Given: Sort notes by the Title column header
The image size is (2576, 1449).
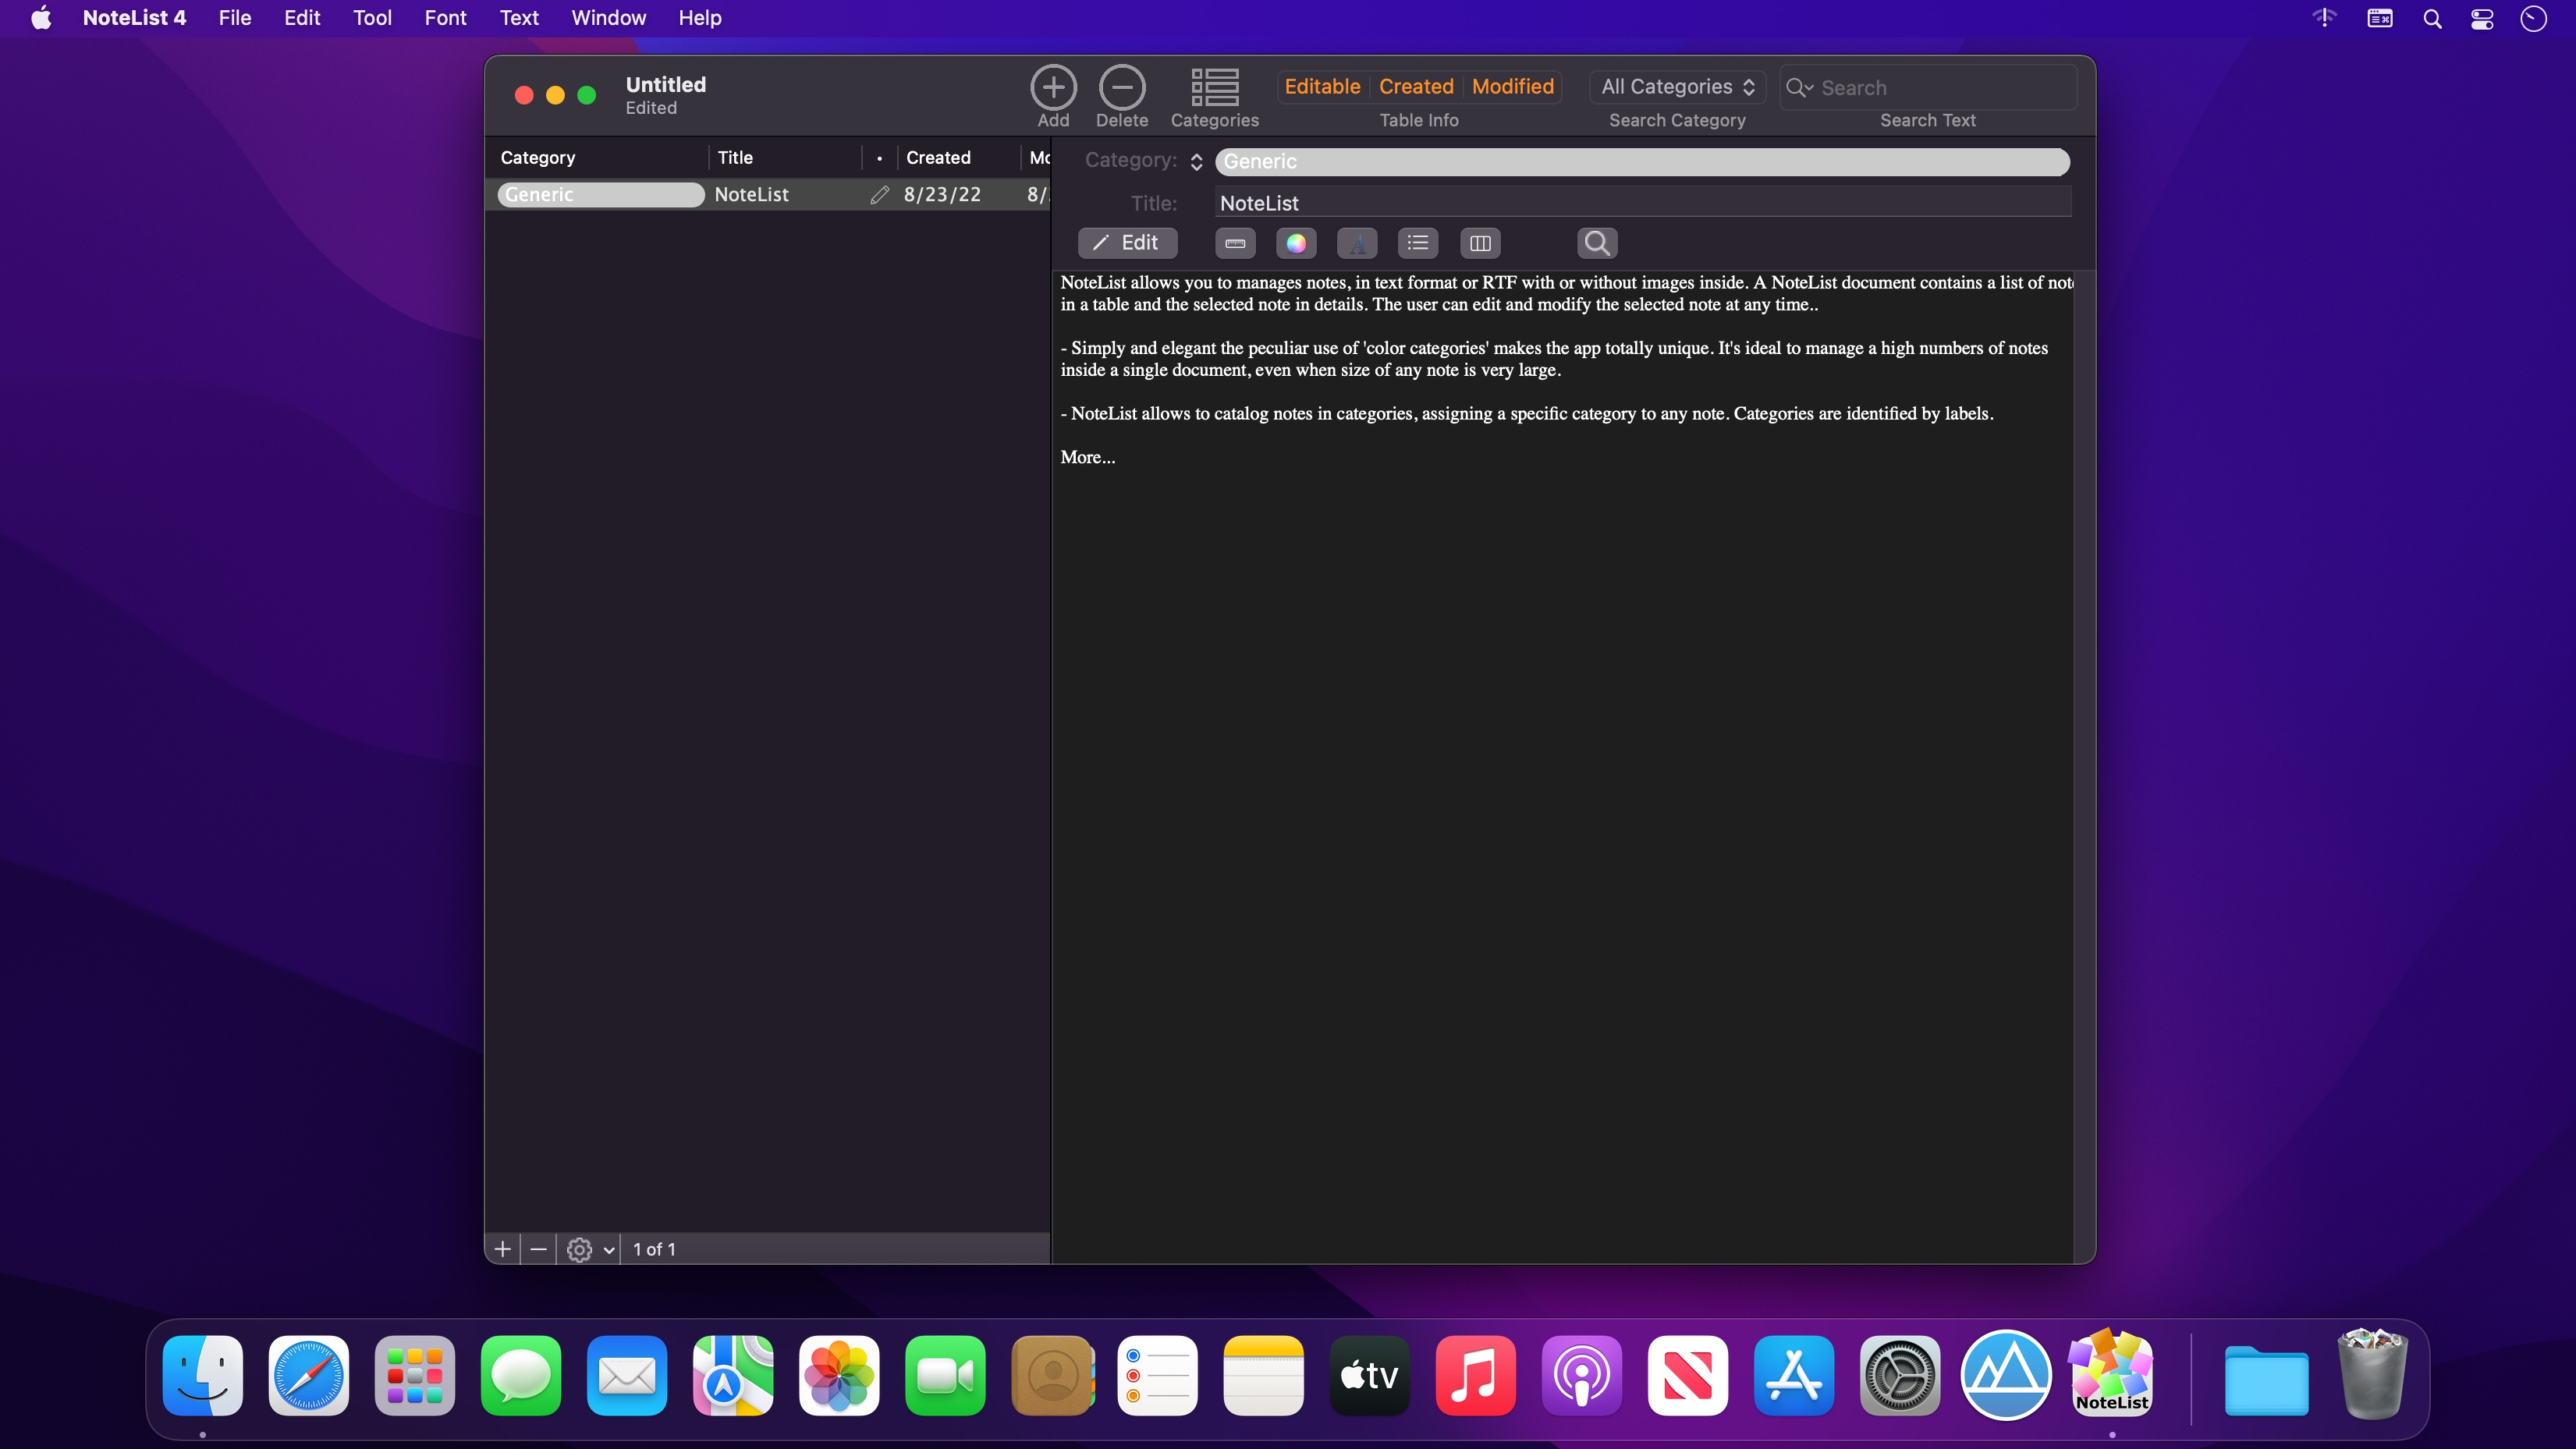Looking at the screenshot, I should pos(785,158).
